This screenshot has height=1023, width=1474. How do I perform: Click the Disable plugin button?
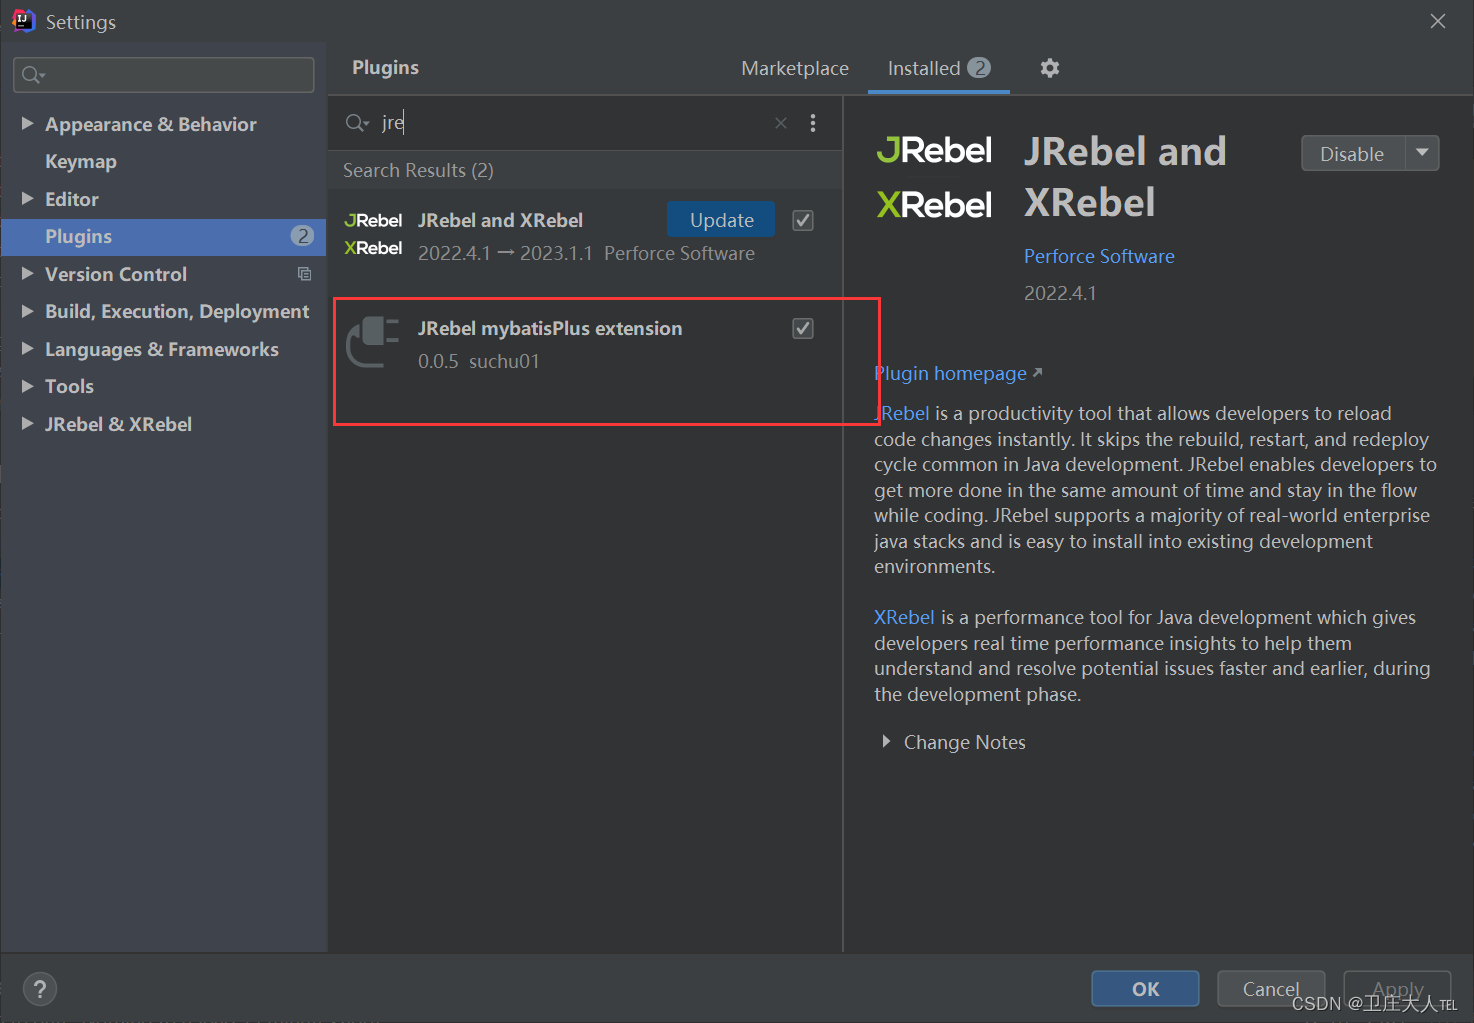(1352, 153)
